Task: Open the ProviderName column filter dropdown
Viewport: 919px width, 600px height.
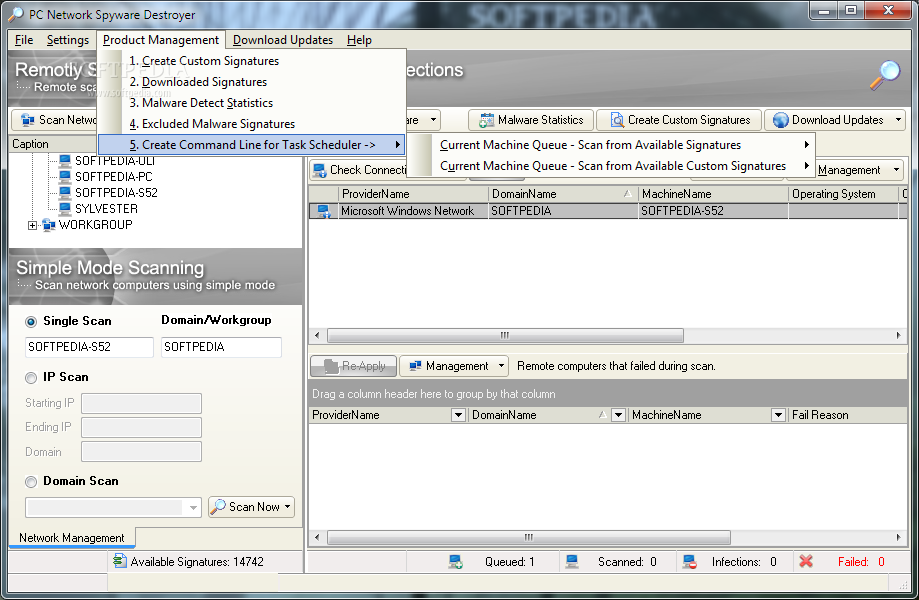Action: point(458,415)
